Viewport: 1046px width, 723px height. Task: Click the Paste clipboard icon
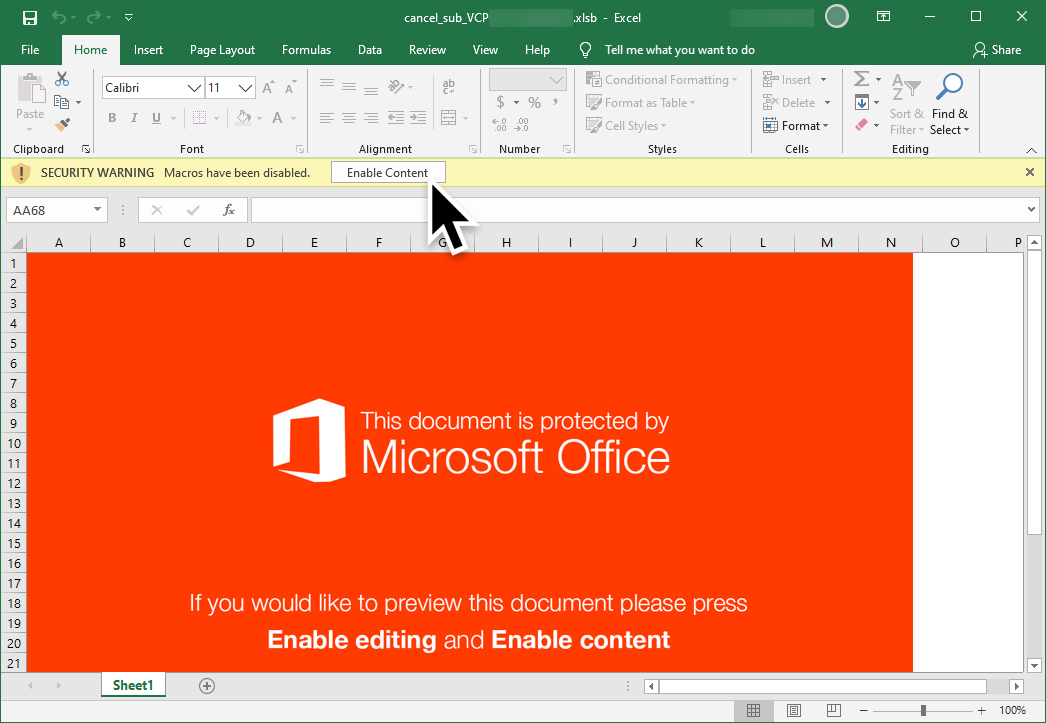tap(30, 88)
